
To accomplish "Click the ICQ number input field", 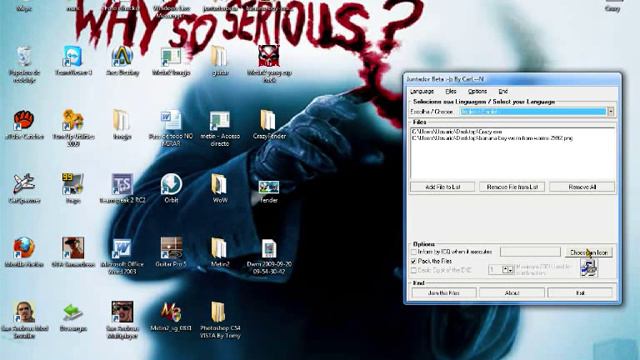I will (x=530, y=252).
